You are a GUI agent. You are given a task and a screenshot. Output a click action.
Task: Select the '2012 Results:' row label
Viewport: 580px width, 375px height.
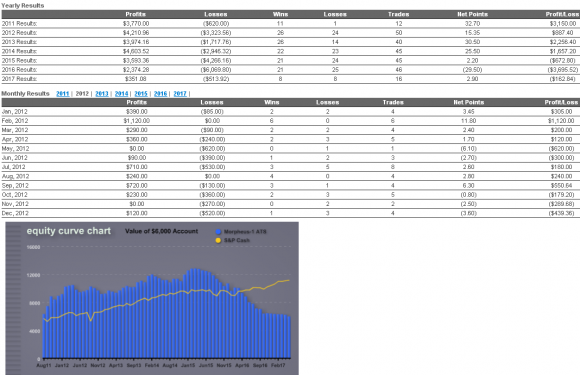point(19,33)
